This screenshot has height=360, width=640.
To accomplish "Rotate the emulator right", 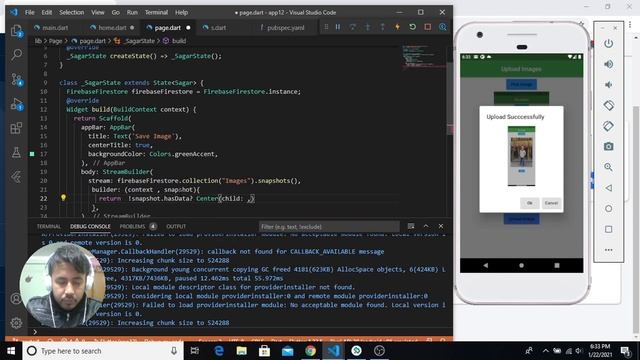I will coord(609,126).
